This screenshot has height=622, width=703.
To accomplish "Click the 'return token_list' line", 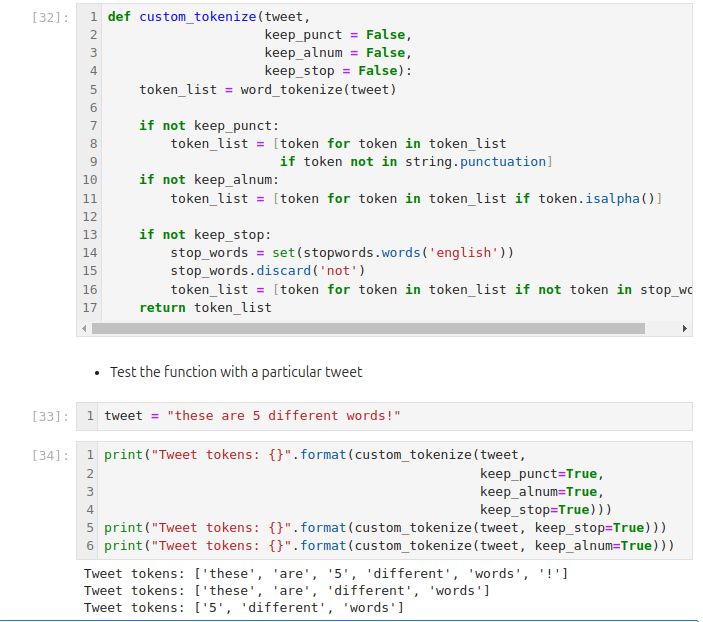I will (x=205, y=307).
